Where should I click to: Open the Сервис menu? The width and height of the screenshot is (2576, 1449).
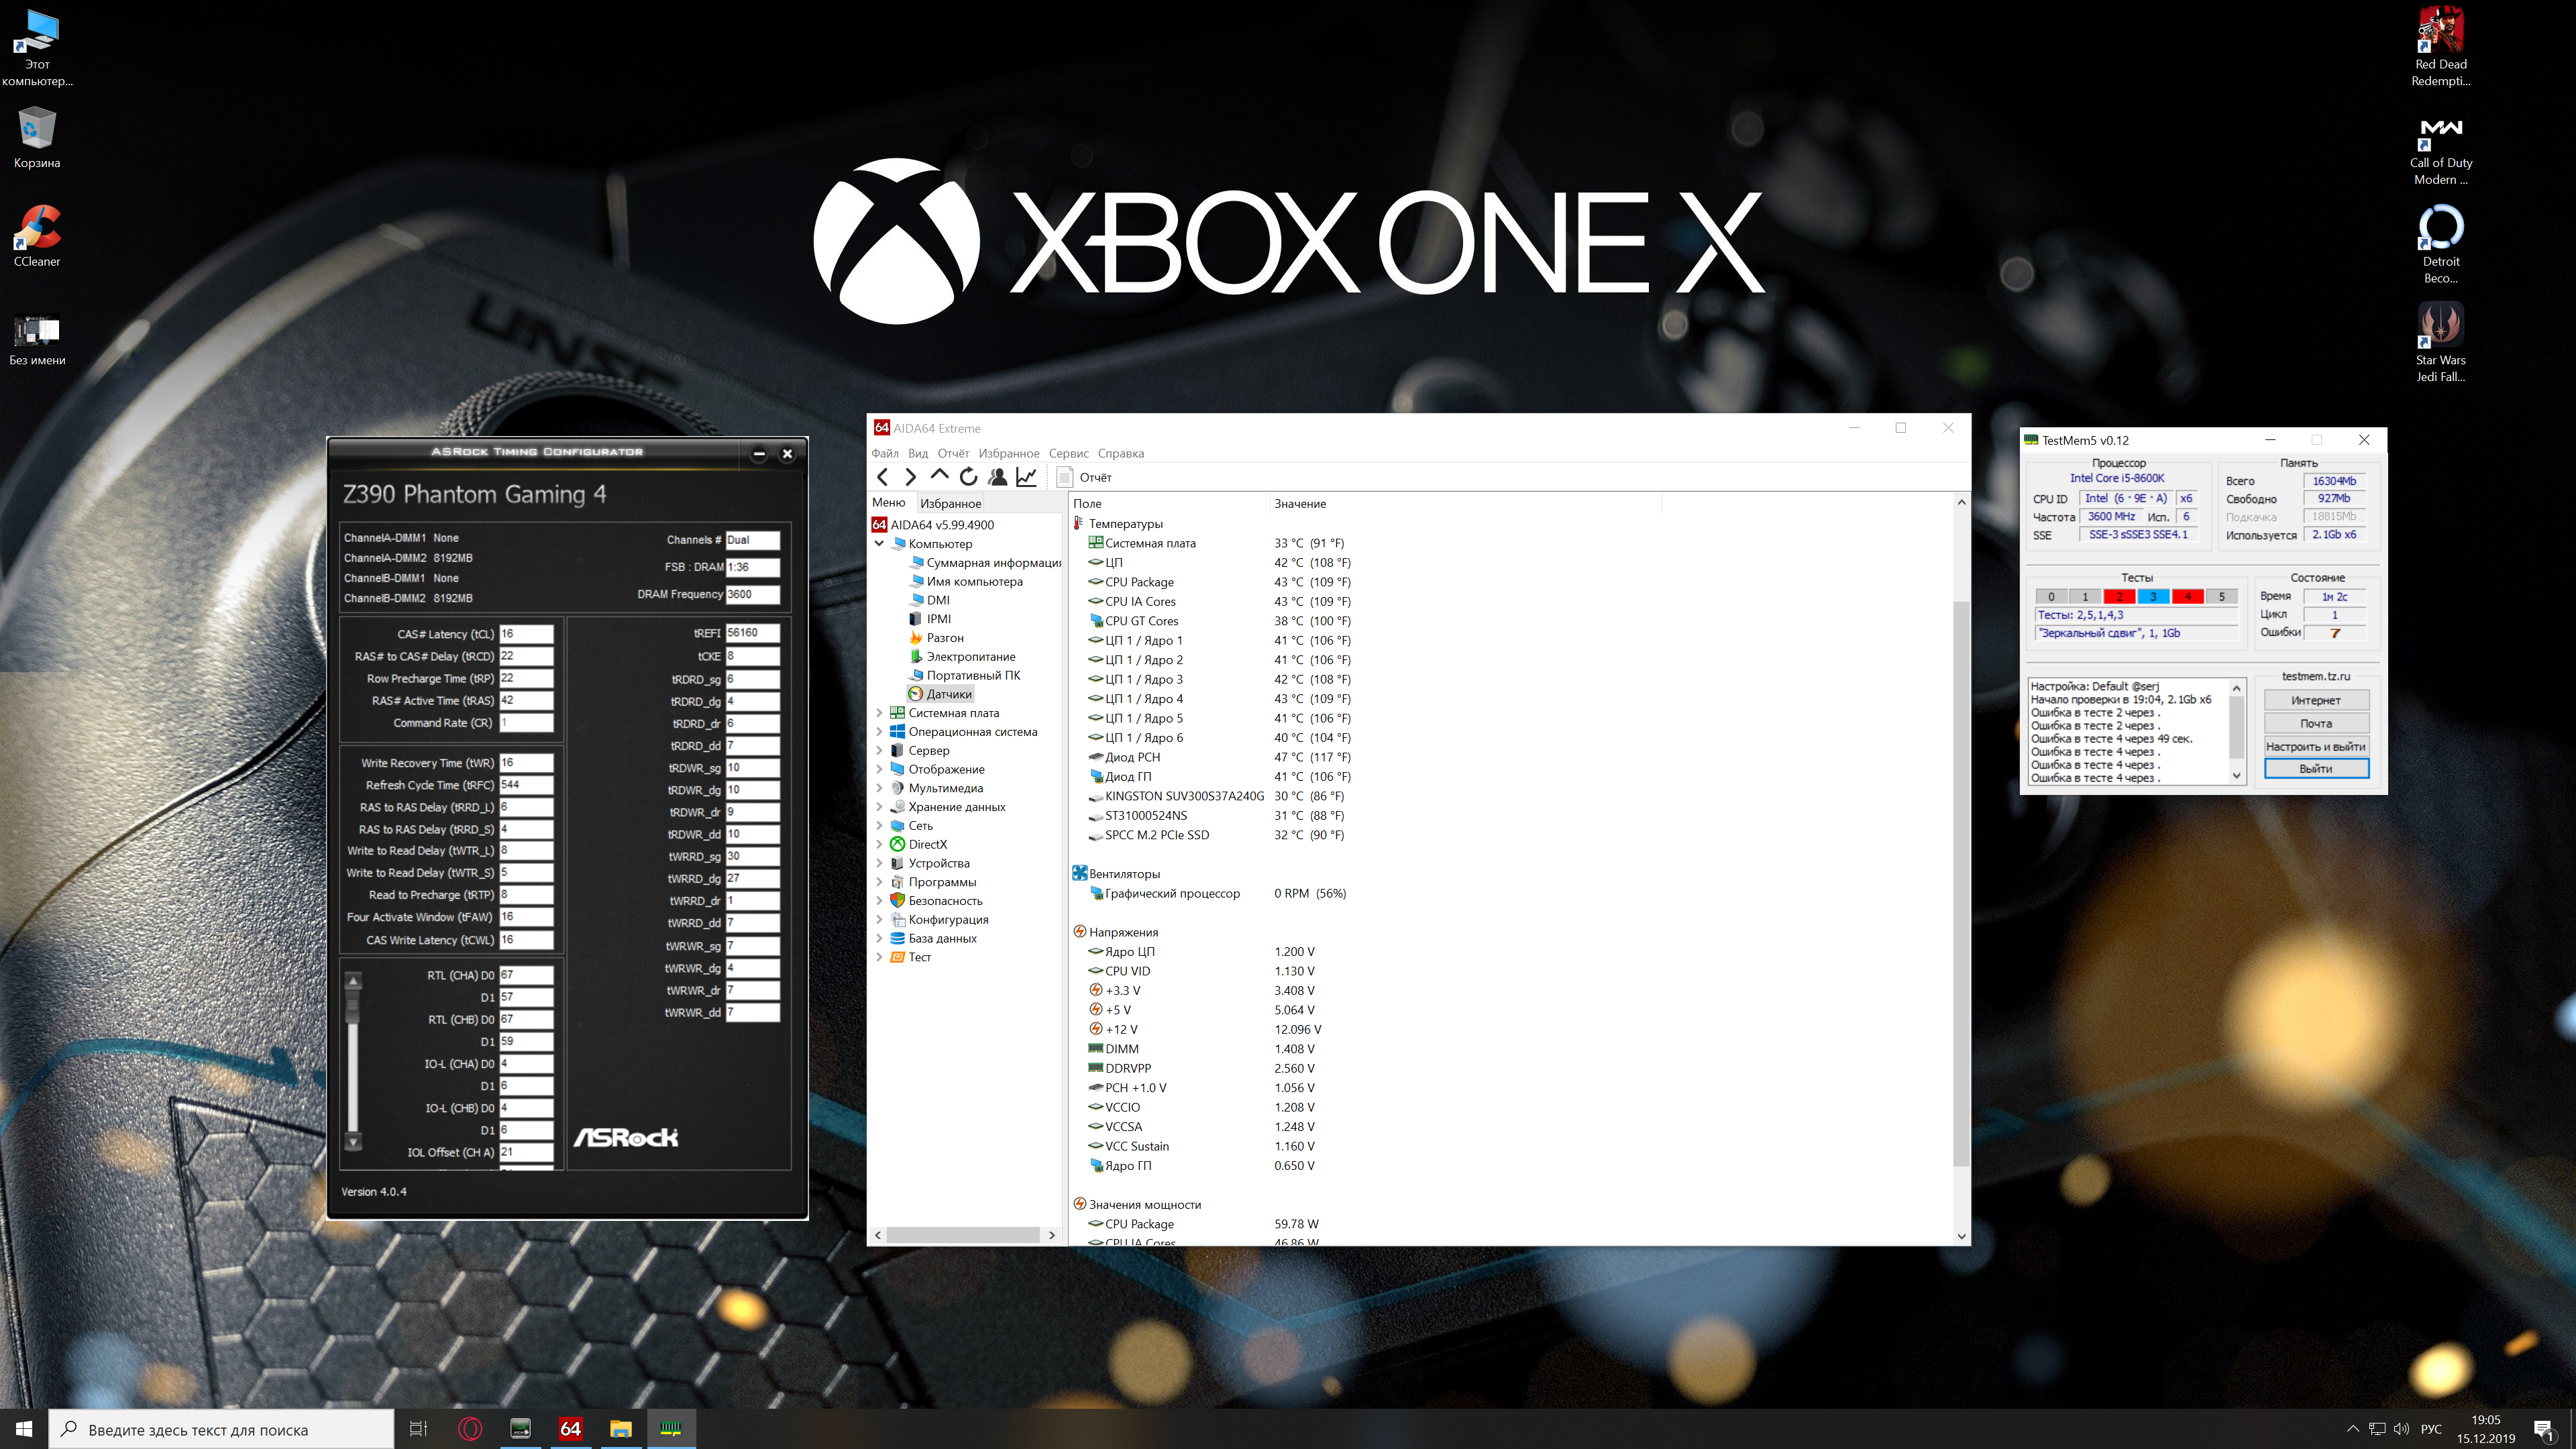coord(1068,453)
